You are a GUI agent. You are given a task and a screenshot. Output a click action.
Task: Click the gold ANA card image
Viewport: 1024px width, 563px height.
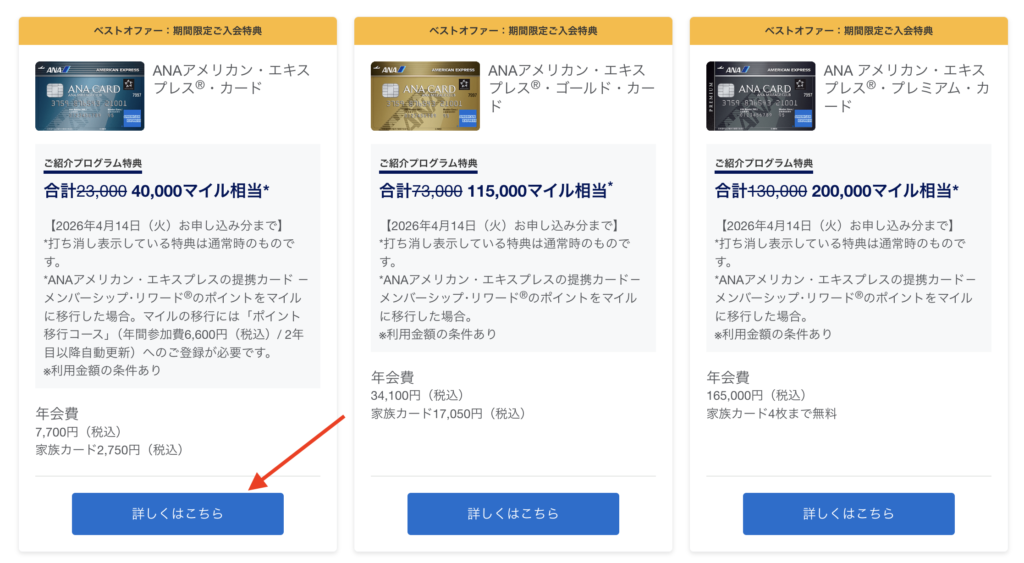pyautogui.click(x=425, y=96)
